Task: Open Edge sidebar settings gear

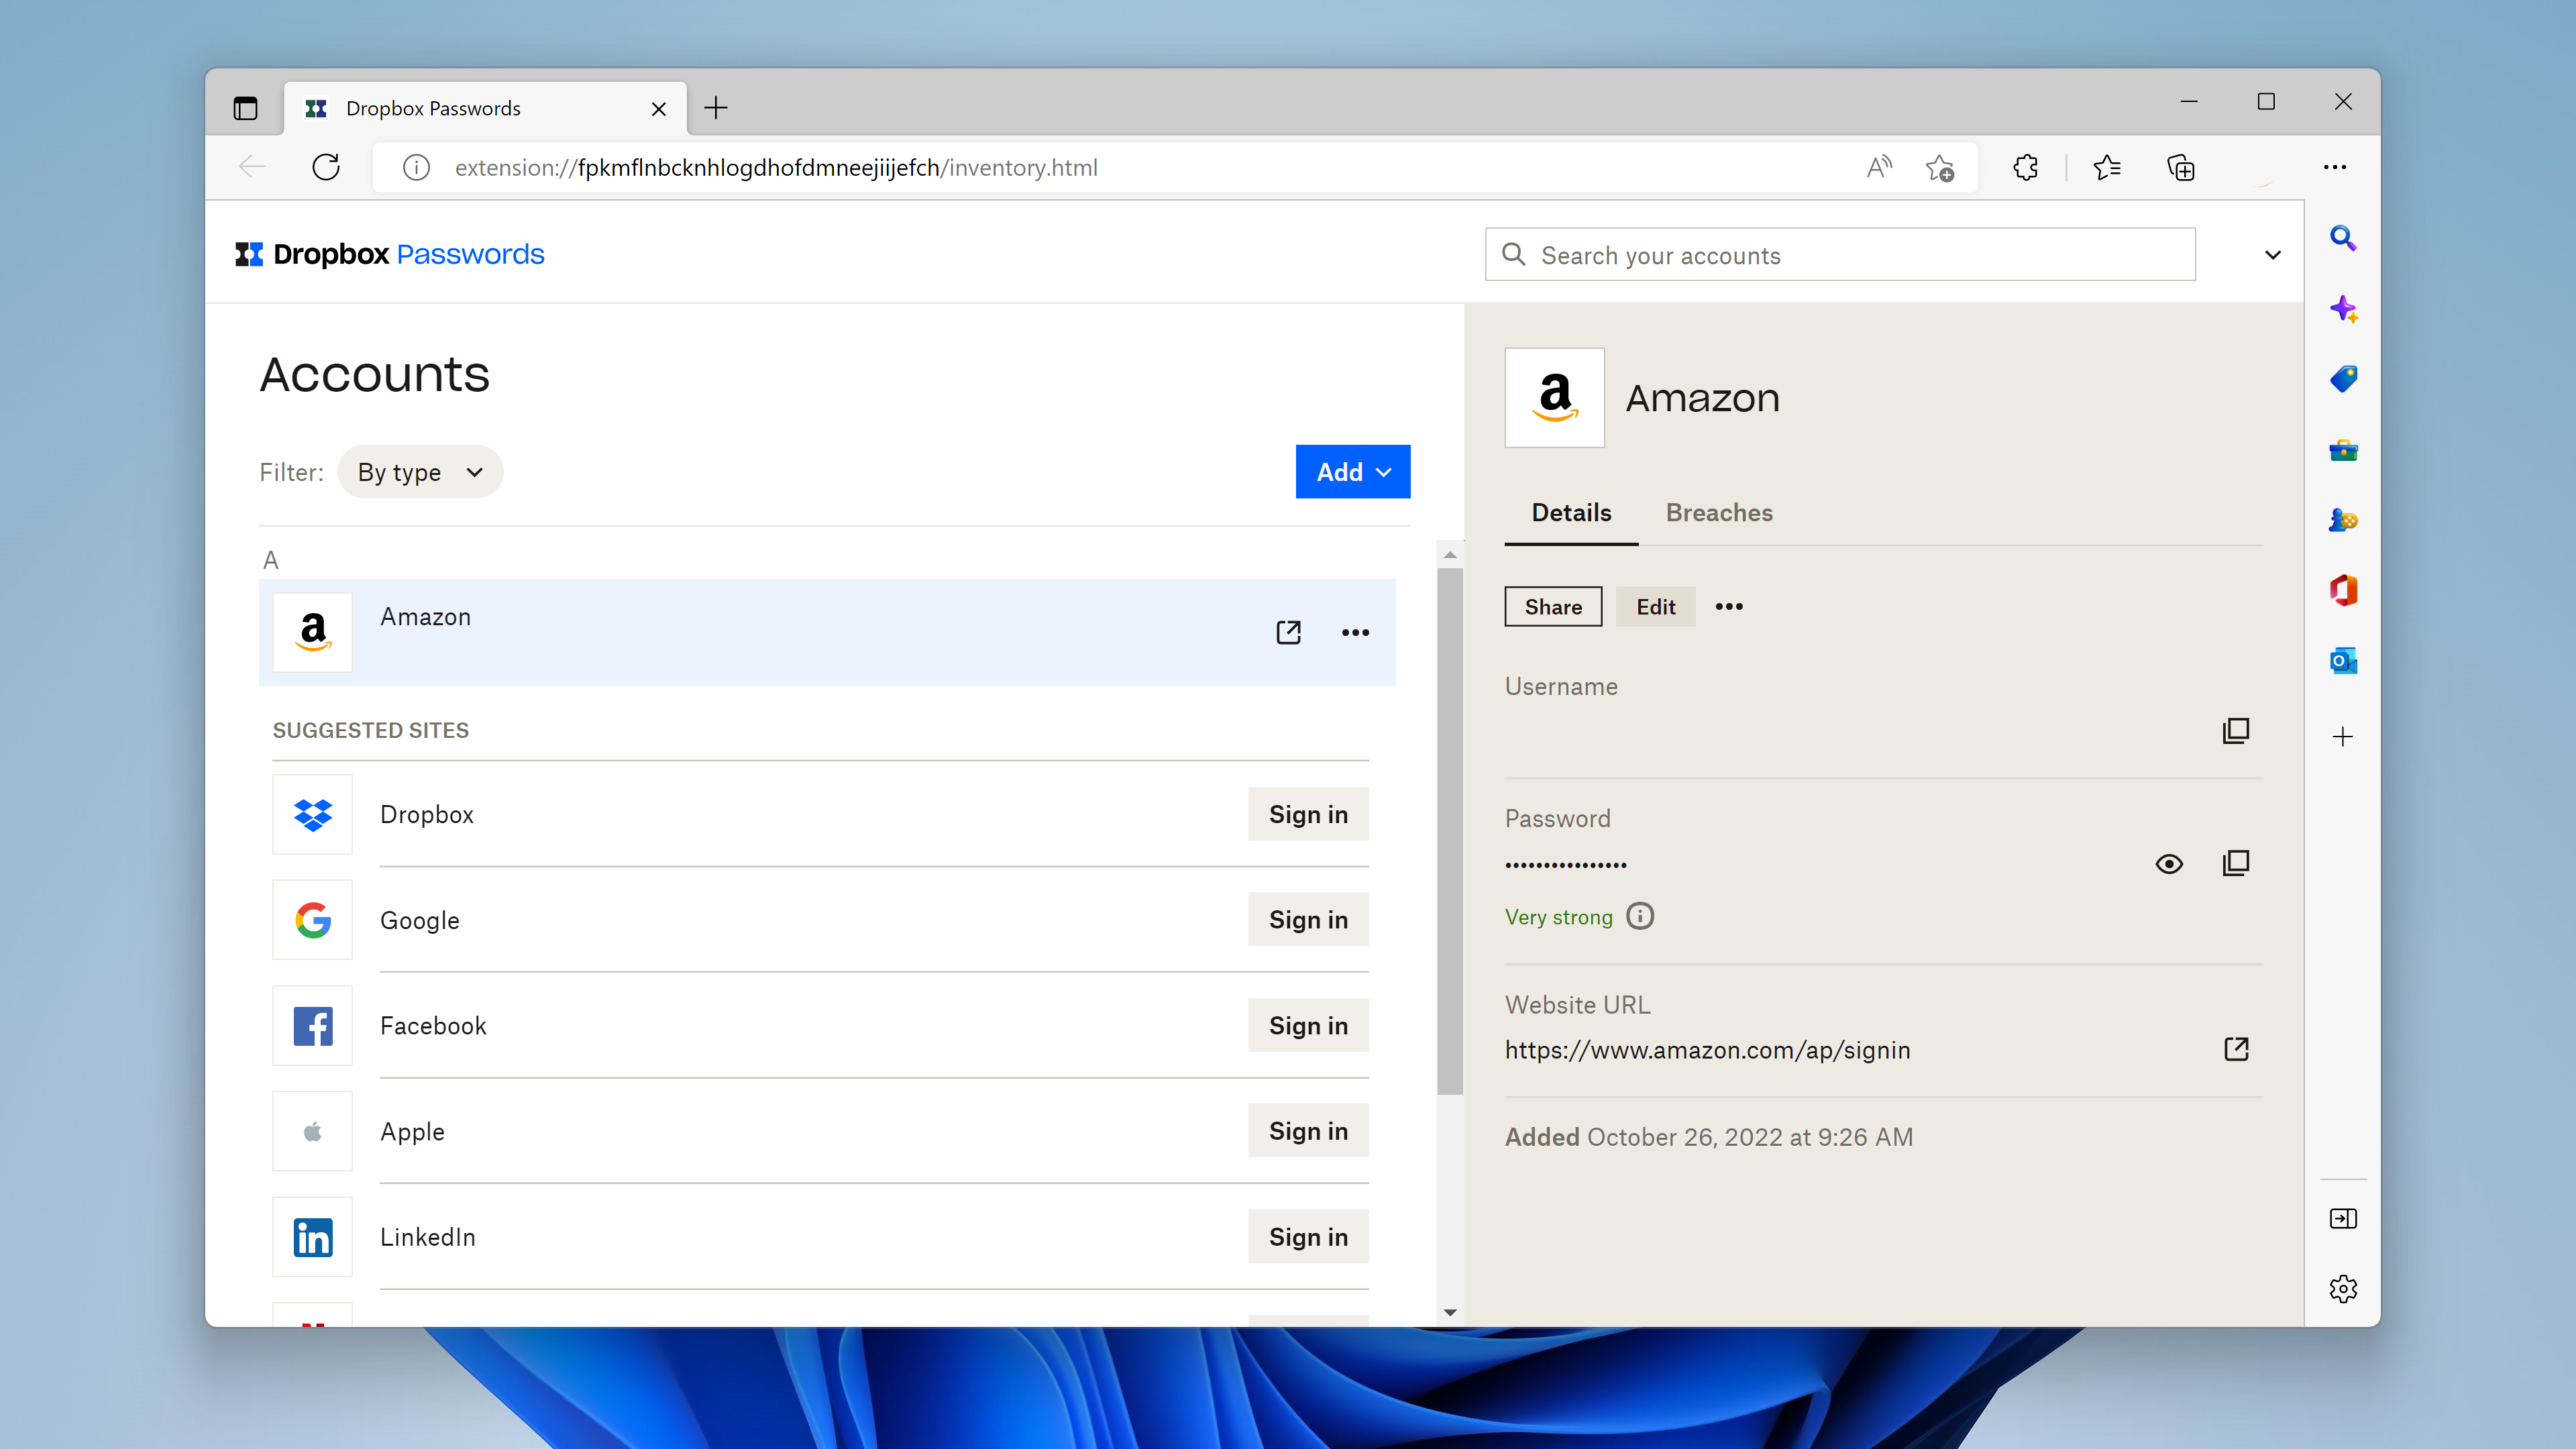Action: [x=2342, y=1289]
